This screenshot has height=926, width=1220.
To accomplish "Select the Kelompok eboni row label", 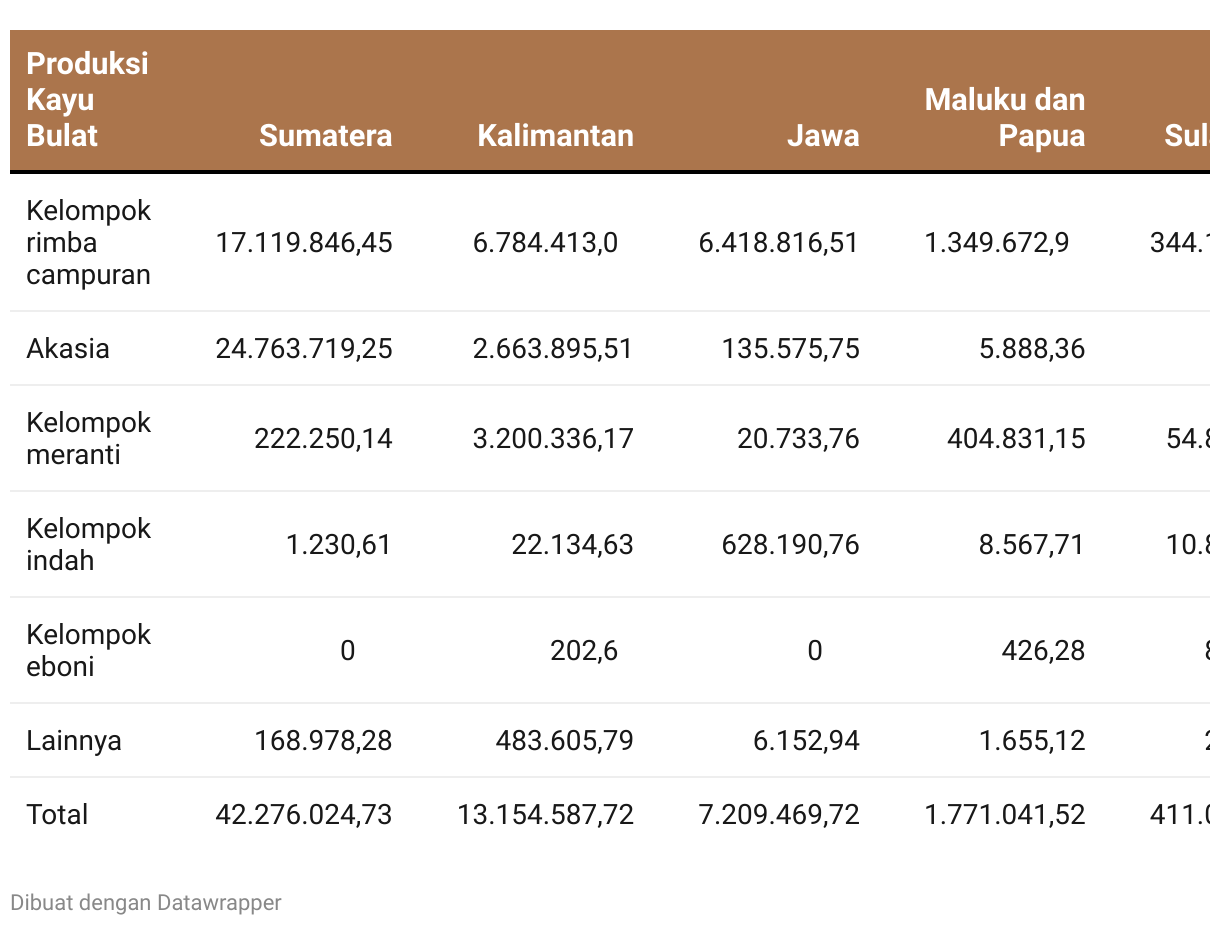I will pos(88,651).
